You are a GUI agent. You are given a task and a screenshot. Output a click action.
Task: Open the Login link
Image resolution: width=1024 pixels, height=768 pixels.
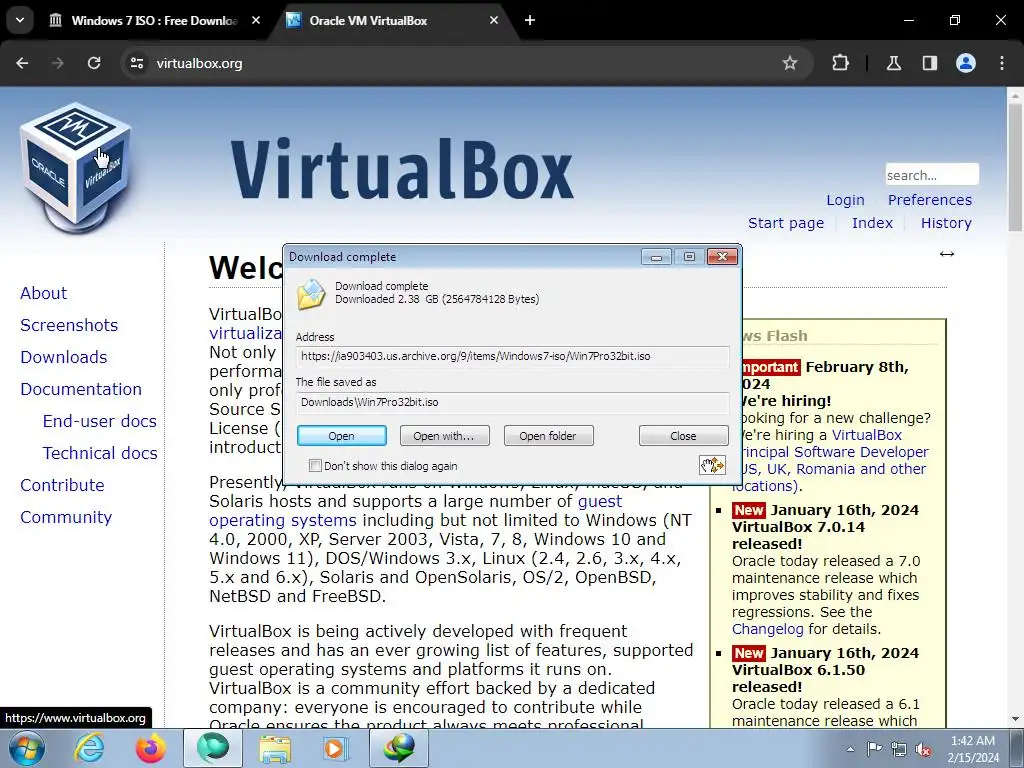845,200
